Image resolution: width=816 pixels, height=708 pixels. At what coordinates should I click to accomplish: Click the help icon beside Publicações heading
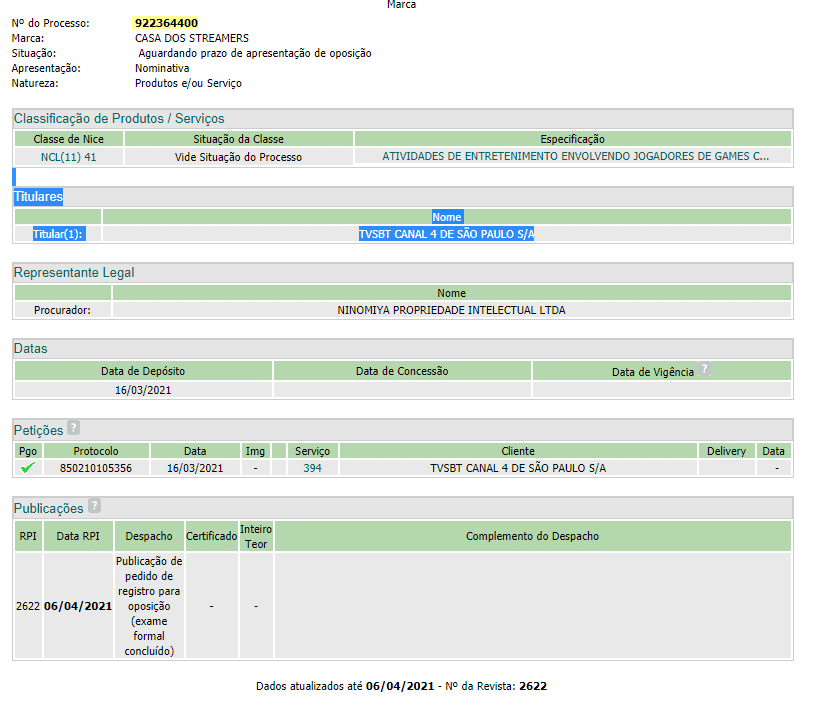coord(94,507)
